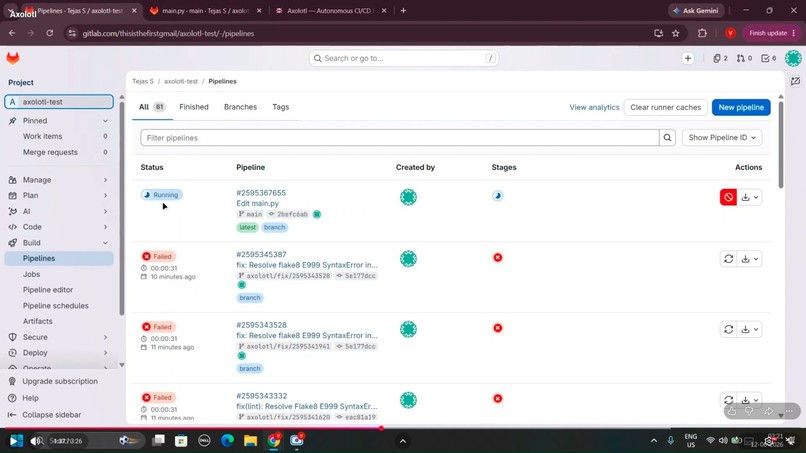806x453 pixels.
Task: Switch to main.py browser tab
Action: point(206,11)
